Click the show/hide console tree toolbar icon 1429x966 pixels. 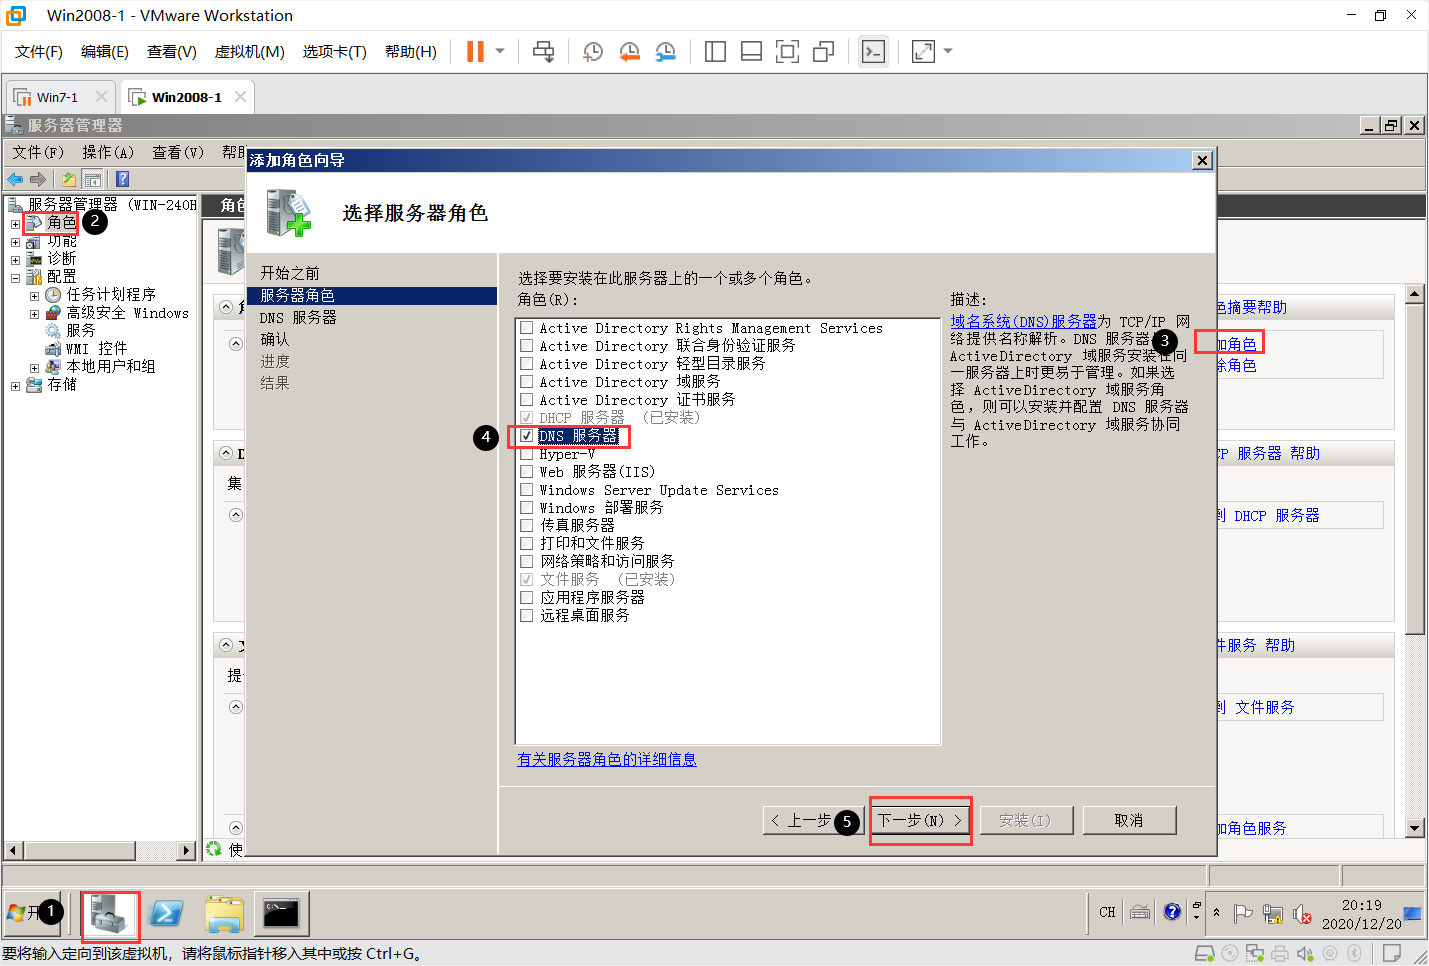92,179
